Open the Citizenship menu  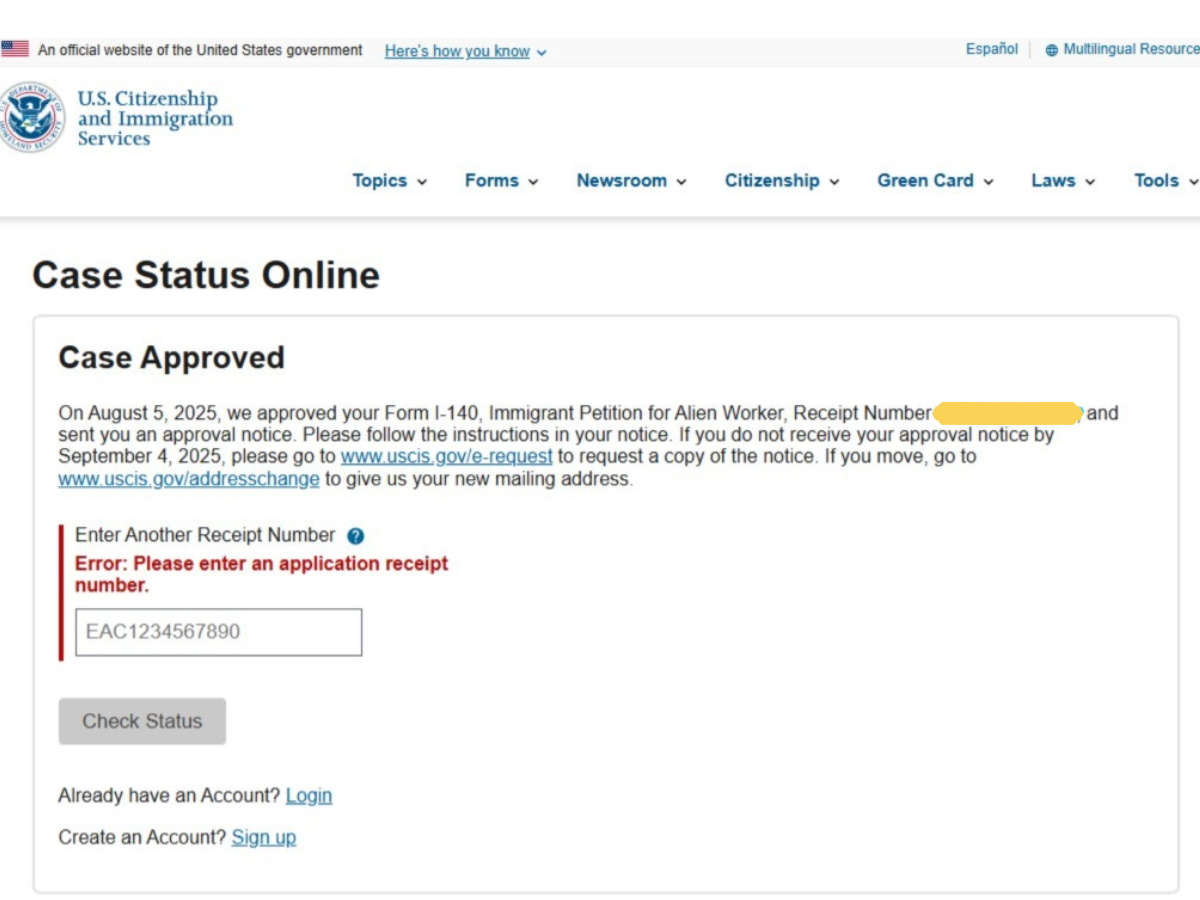pyautogui.click(x=781, y=181)
